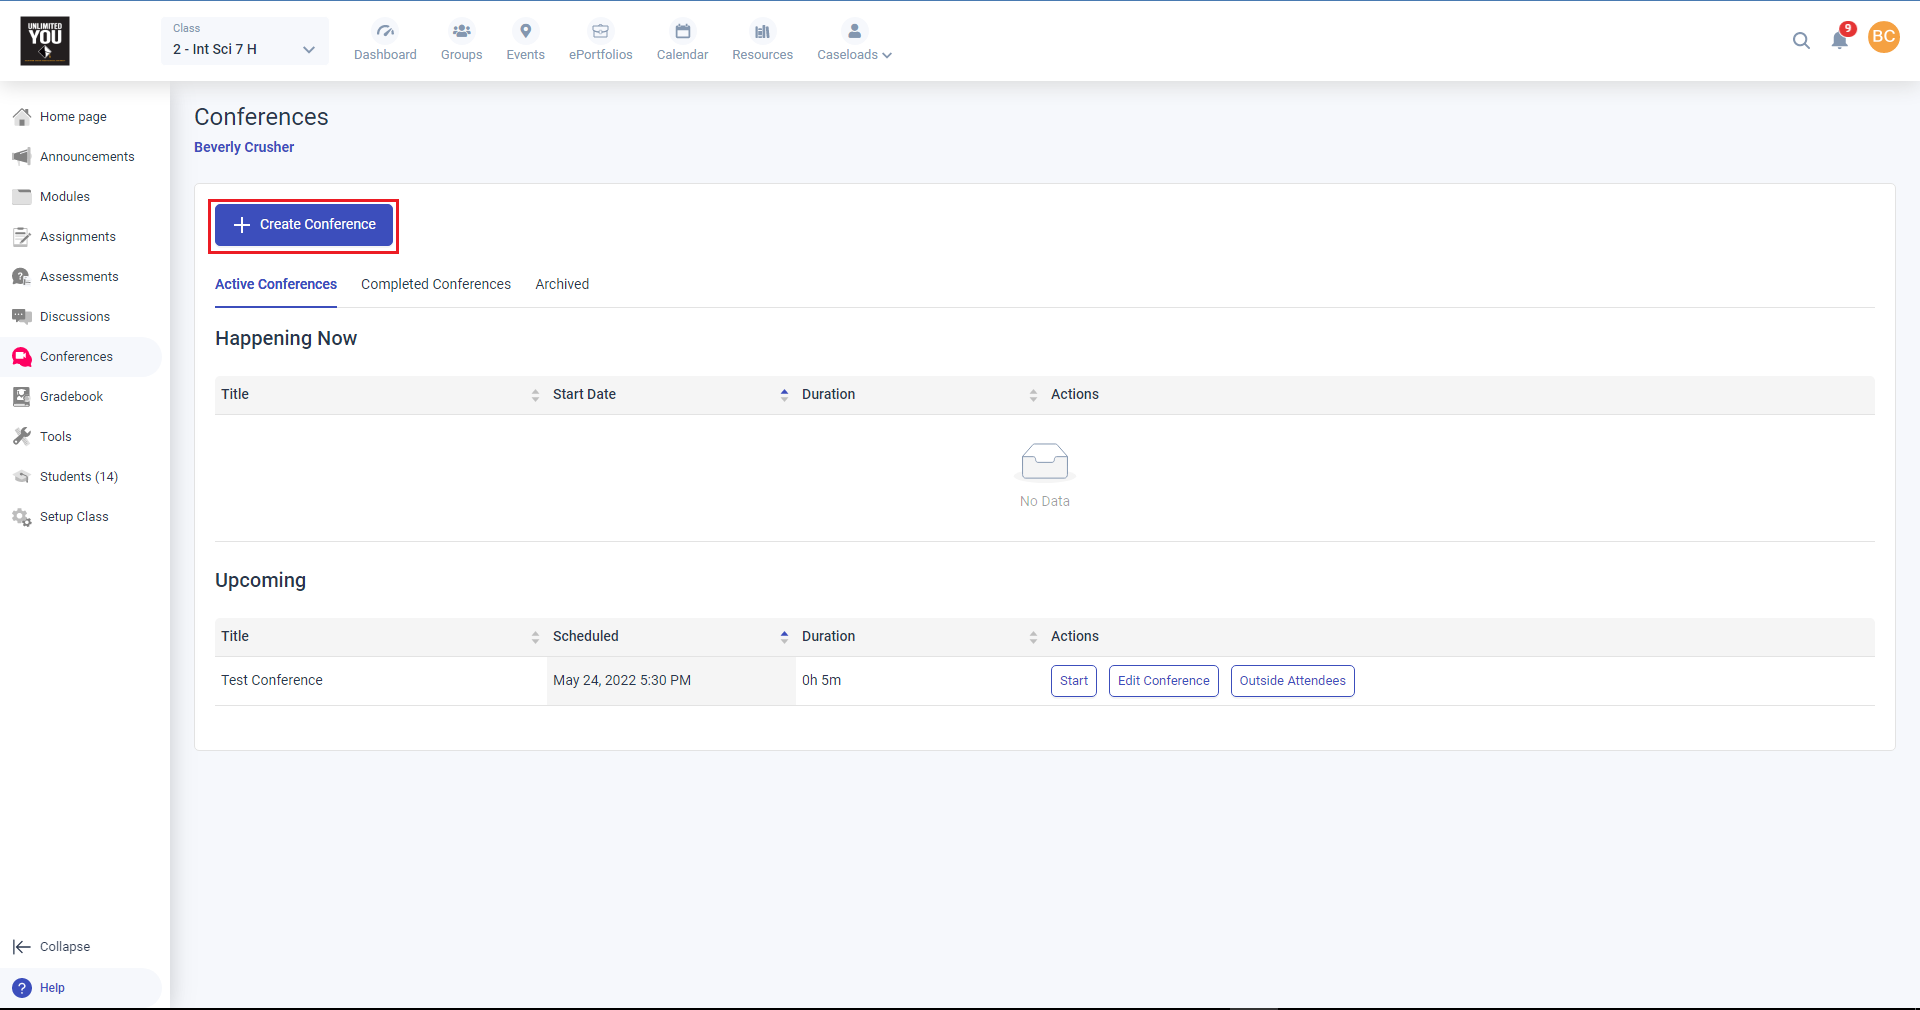Click Test Conference title cell
Screen dimensions: 1920x1010
coord(381,681)
